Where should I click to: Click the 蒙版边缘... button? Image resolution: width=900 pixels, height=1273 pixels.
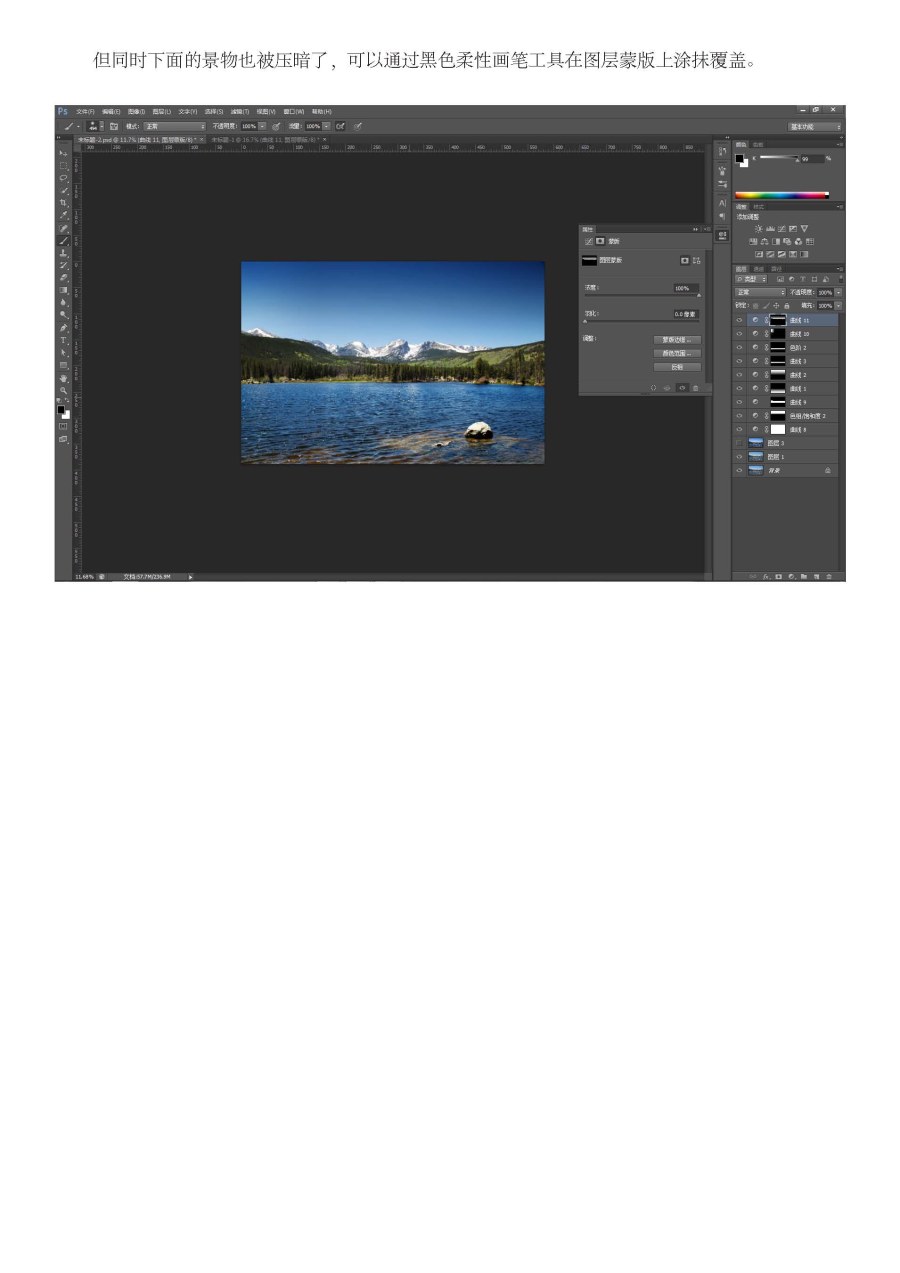[677, 340]
